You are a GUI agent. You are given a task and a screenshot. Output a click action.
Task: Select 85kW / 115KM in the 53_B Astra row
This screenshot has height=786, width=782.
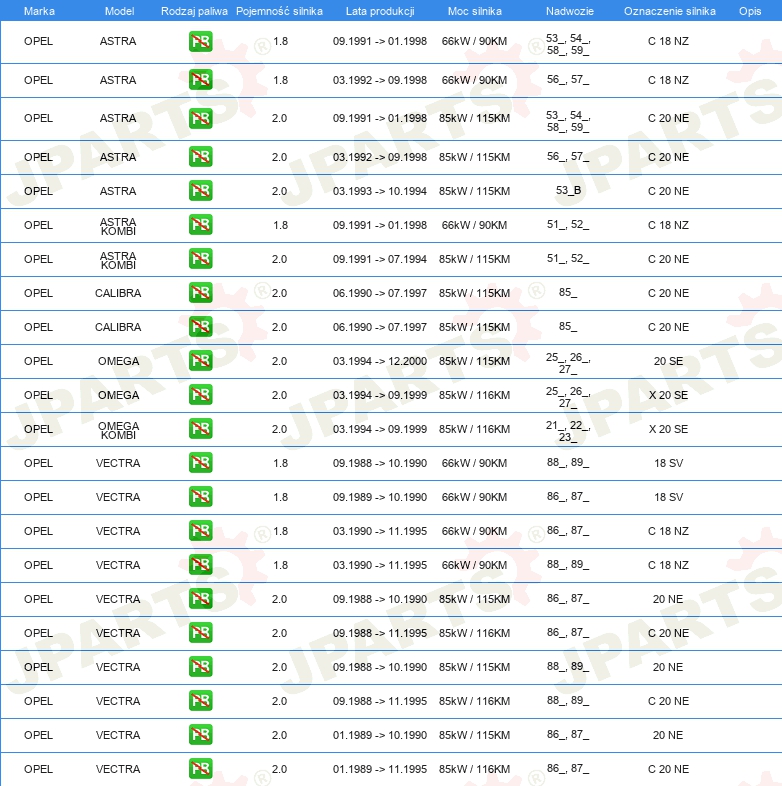474,191
